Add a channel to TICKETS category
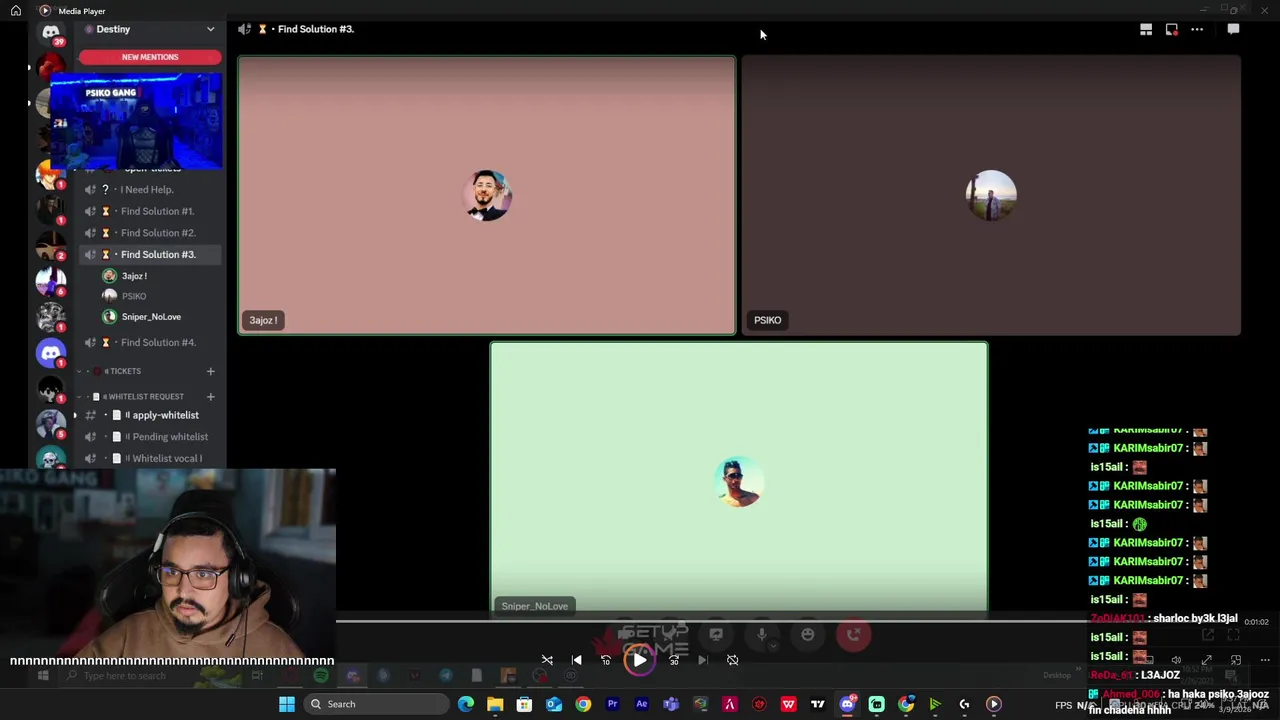This screenshot has width=1280, height=720. [x=210, y=371]
